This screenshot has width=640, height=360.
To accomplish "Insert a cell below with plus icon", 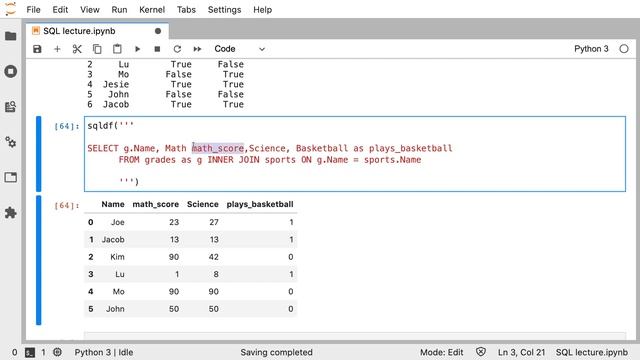I will (57, 49).
